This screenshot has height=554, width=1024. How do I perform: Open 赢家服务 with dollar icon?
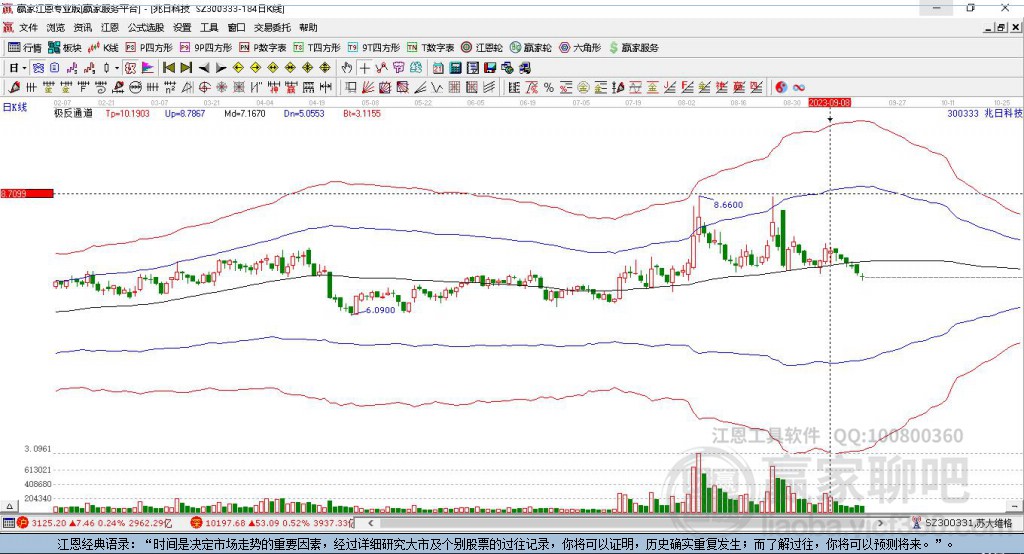(633, 48)
